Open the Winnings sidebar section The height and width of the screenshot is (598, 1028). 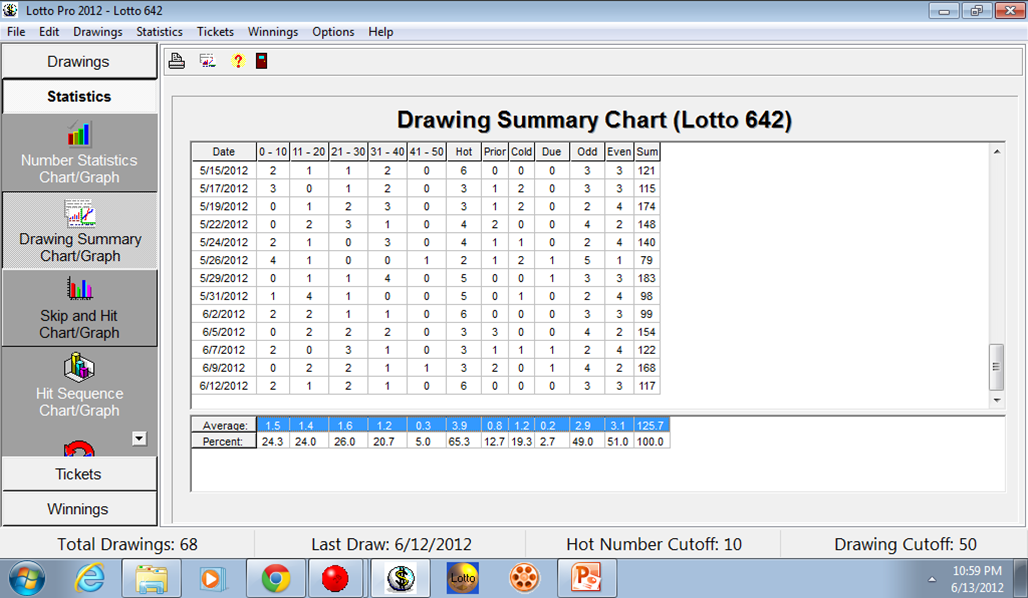coord(79,509)
